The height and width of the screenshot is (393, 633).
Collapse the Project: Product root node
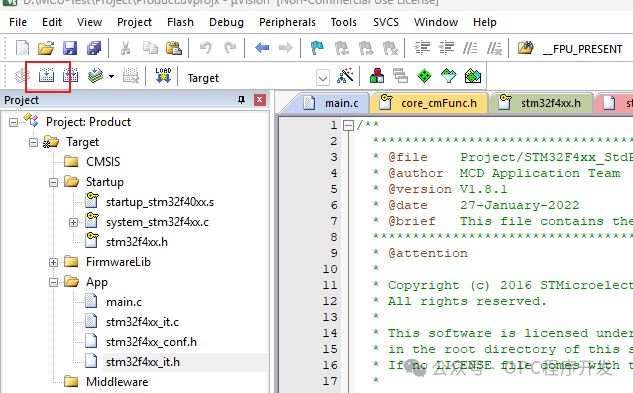point(13,122)
